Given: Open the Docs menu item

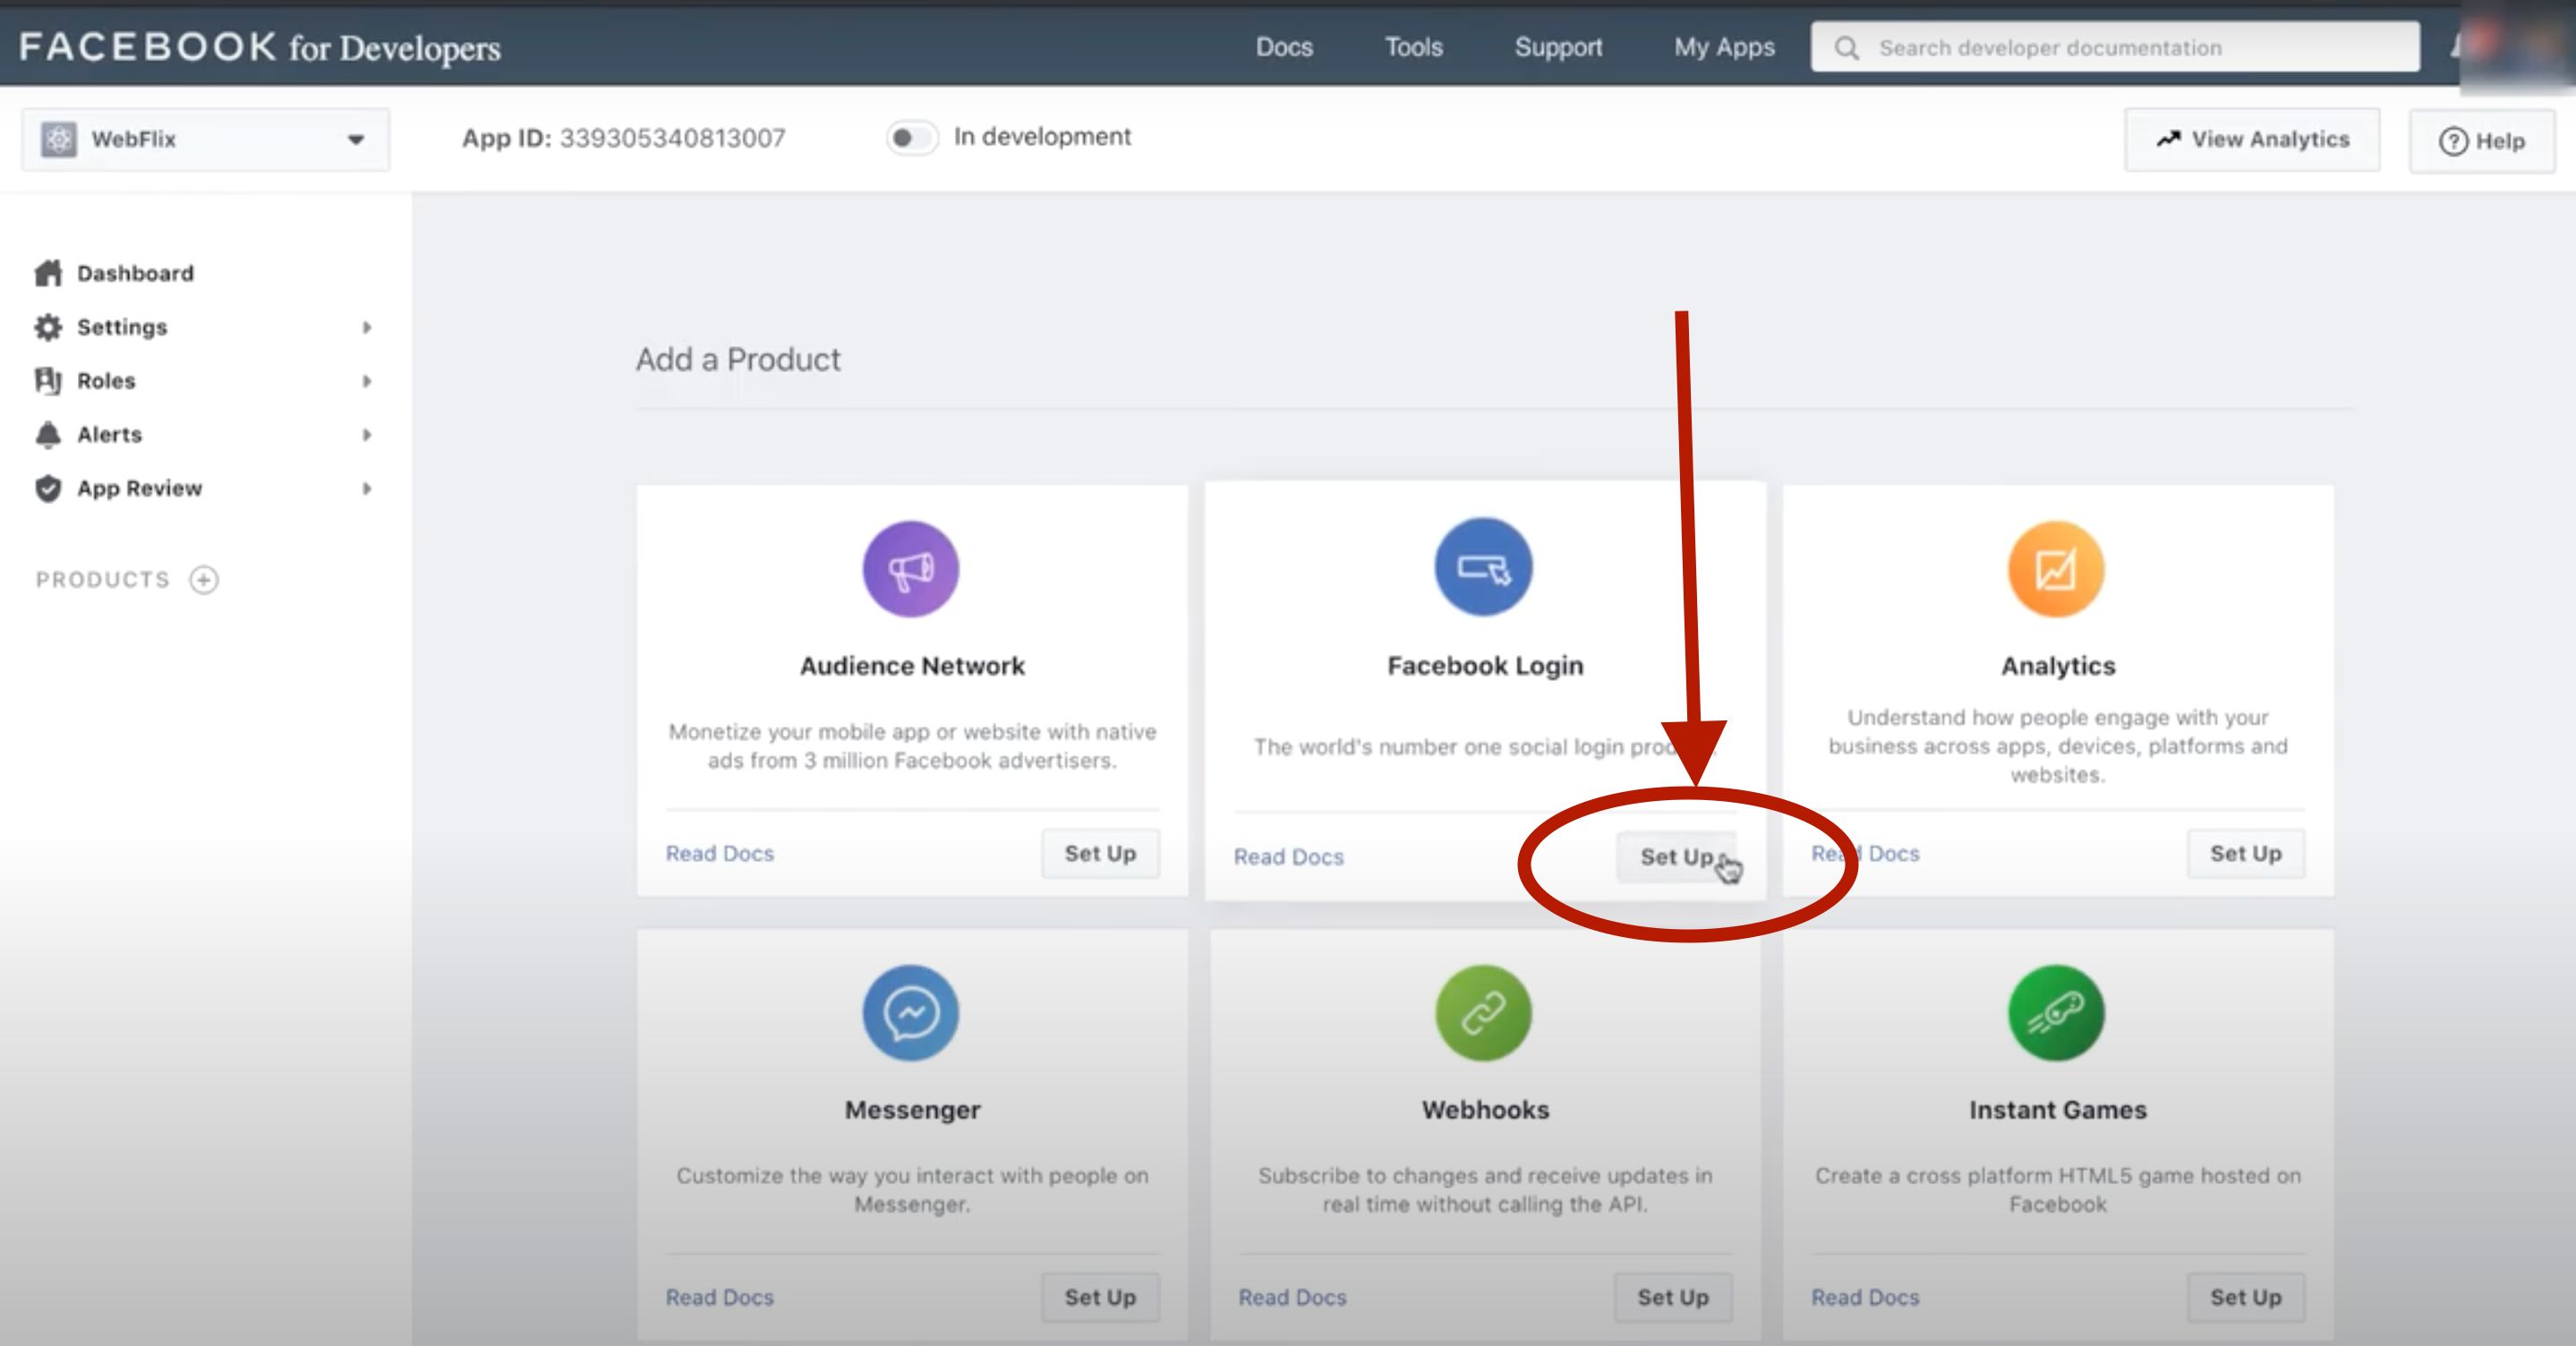Looking at the screenshot, I should (x=1283, y=47).
